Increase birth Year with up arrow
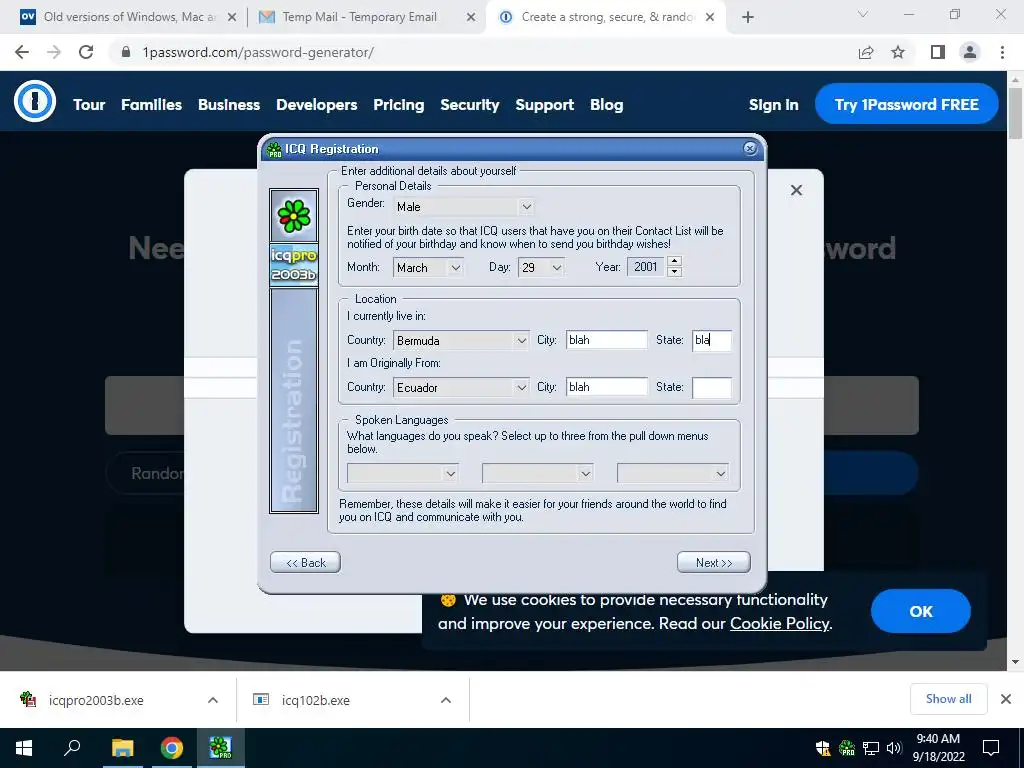This screenshot has width=1024, height=768. tap(675, 261)
